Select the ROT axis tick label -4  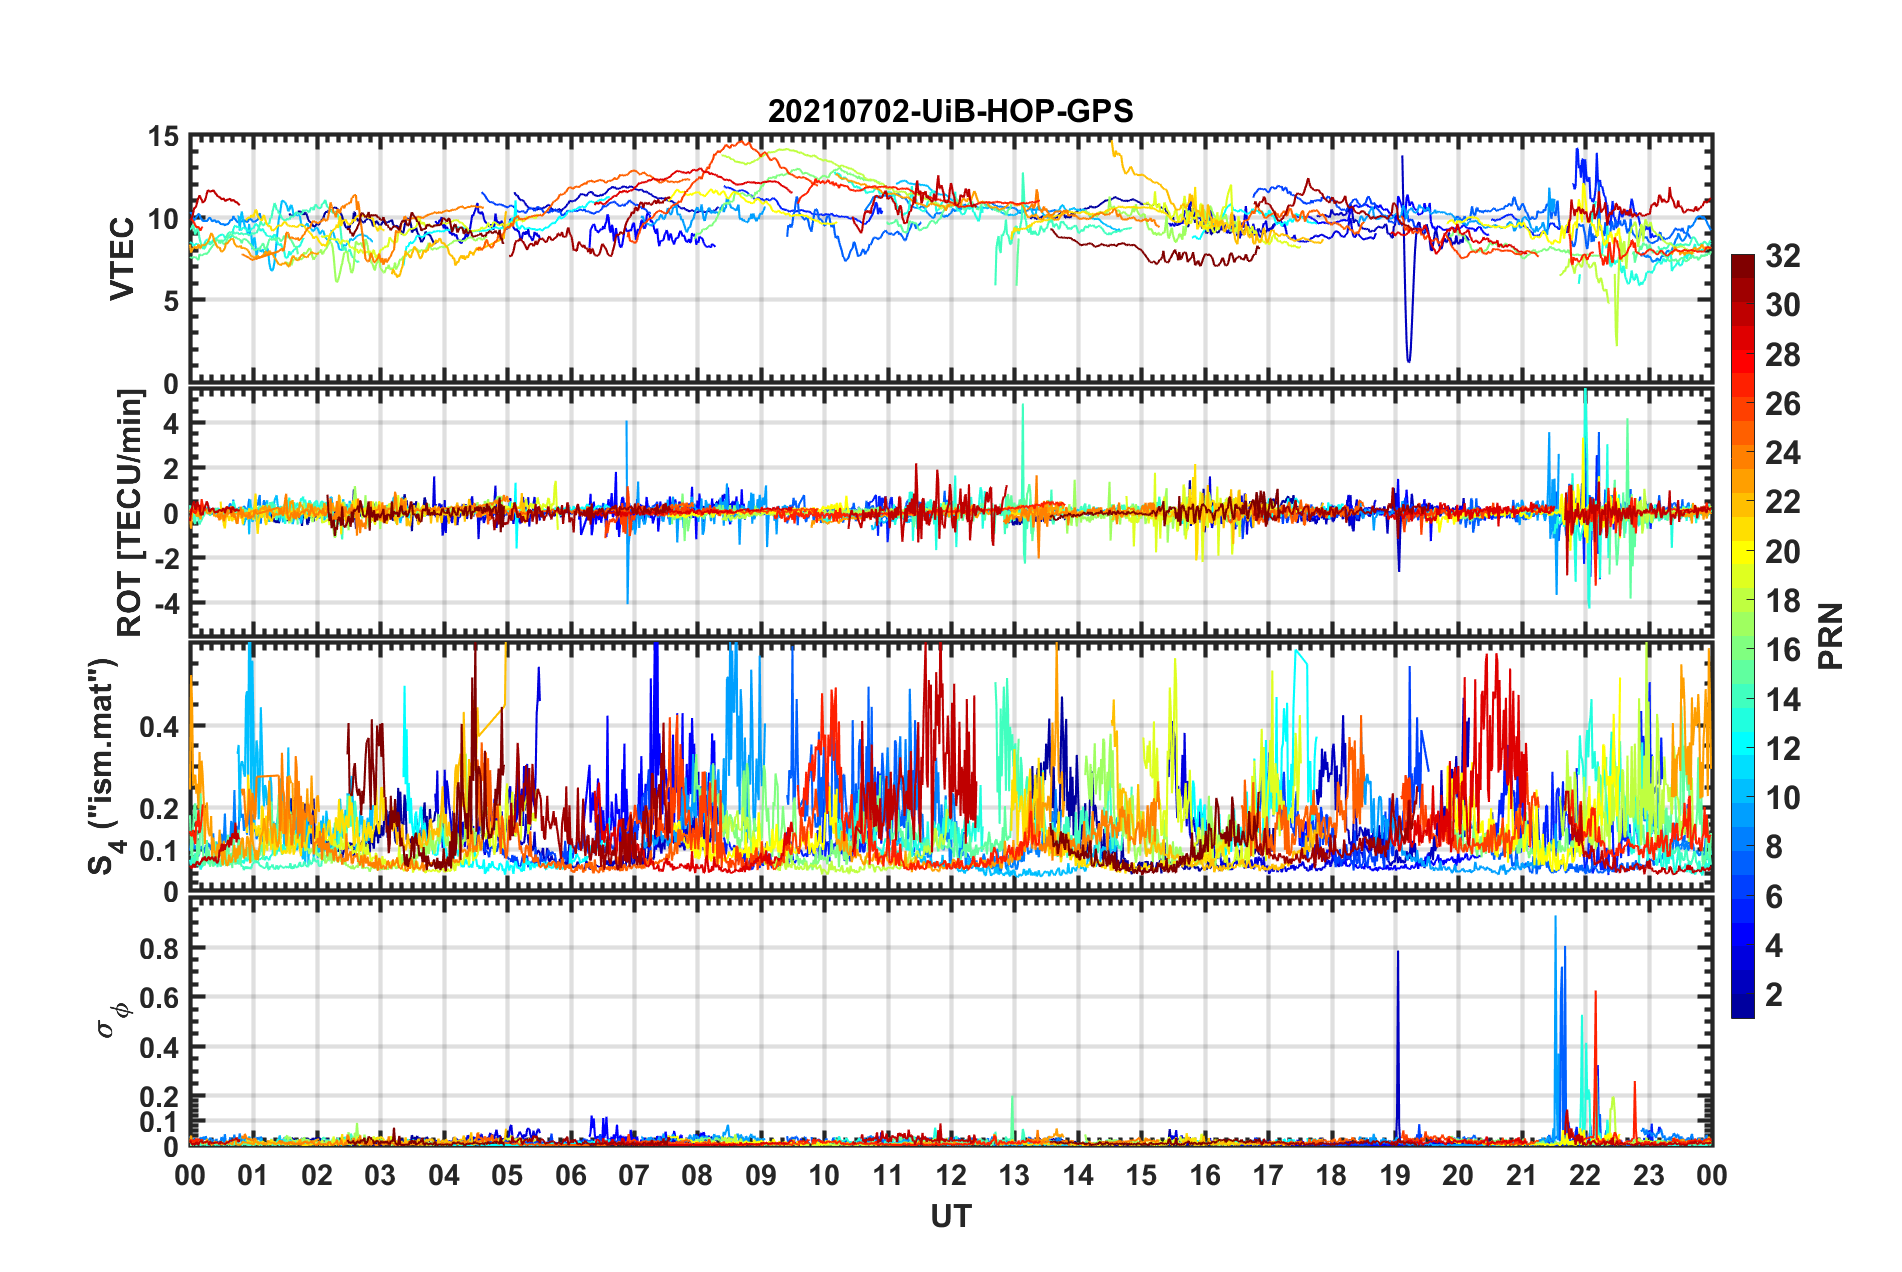coord(165,603)
